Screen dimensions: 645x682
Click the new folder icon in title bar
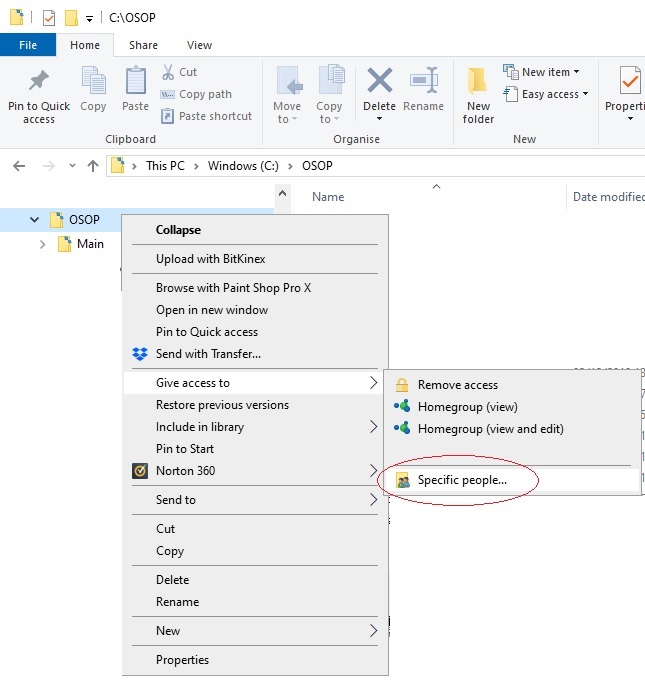pos(71,18)
